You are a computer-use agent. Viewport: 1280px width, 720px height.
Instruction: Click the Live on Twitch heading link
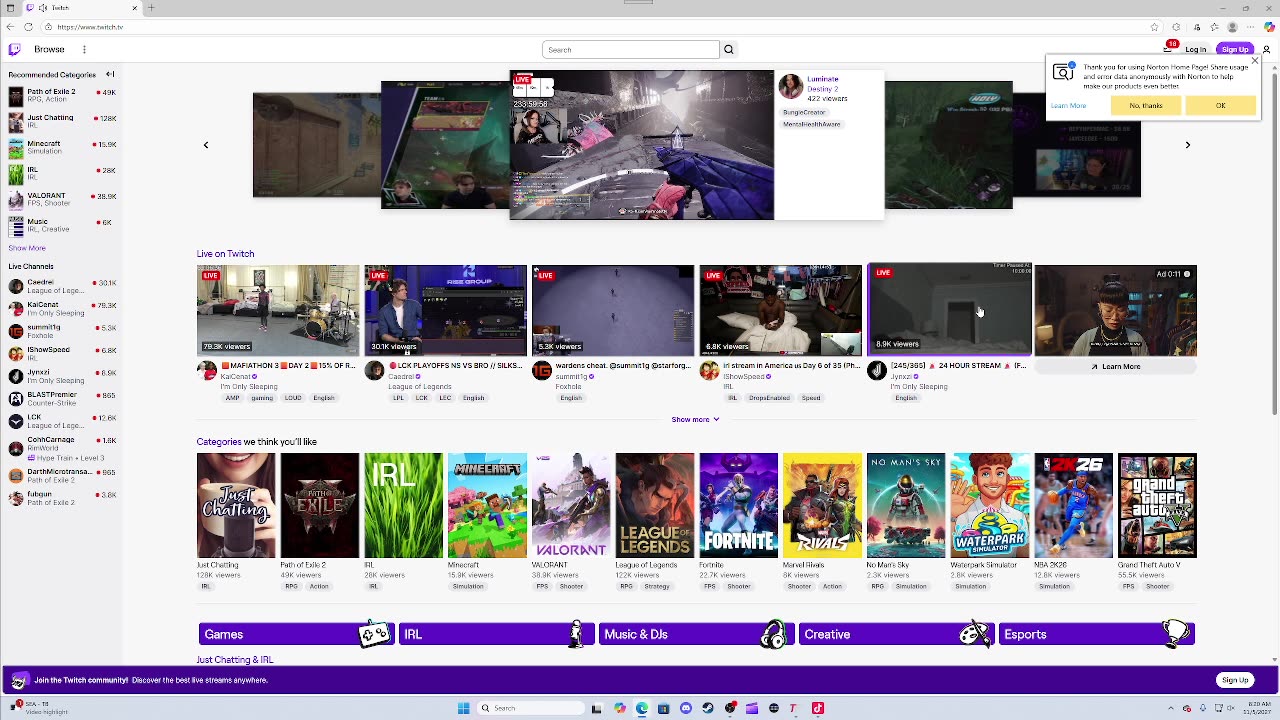pyautogui.click(x=225, y=254)
